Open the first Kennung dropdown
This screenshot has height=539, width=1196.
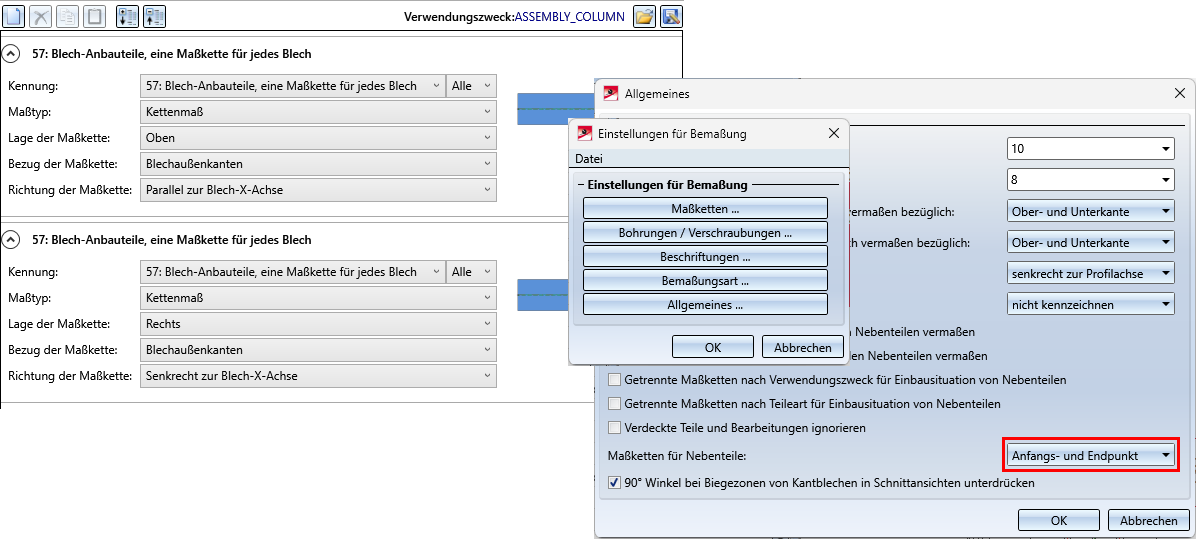pyautogui.click(x=292, y=86)
